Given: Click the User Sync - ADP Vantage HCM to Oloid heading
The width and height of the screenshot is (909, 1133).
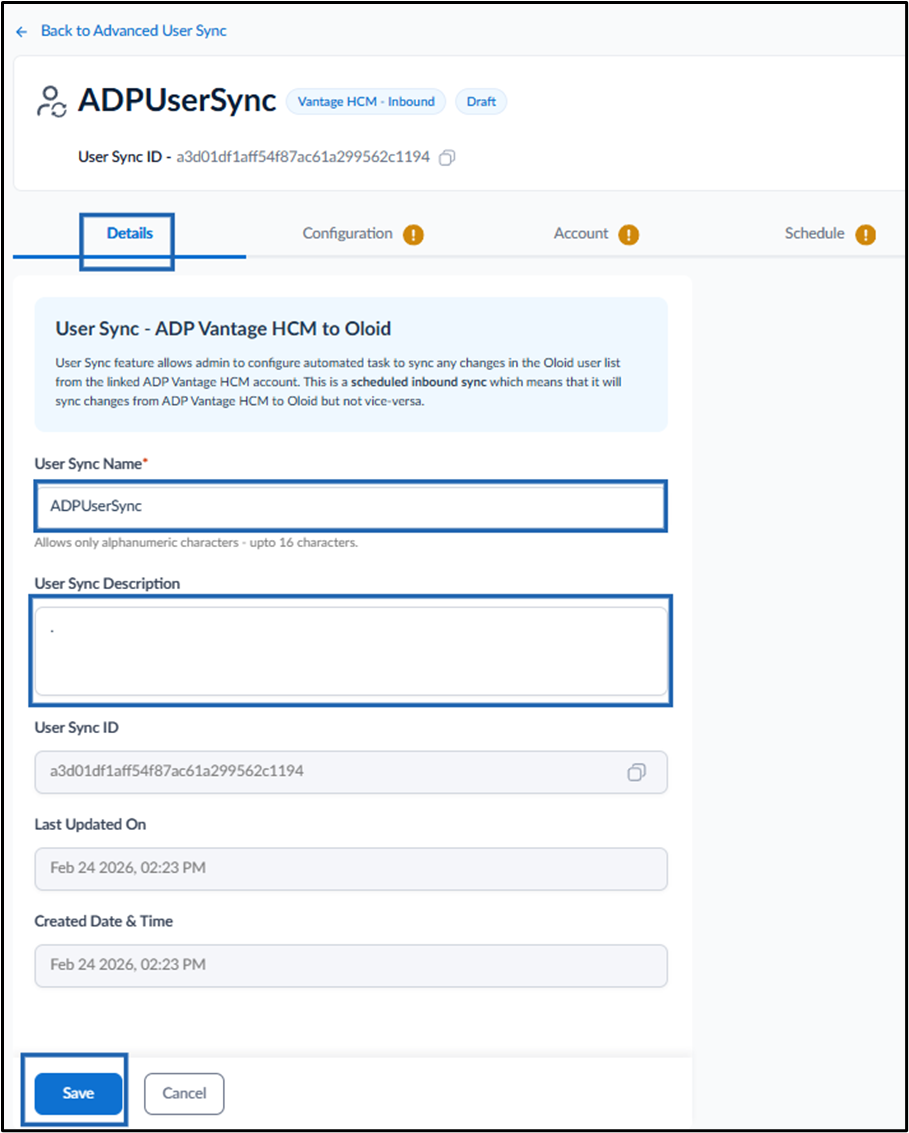Looking at the screenshot, I should pyautogui.click(x=223, y=329).
